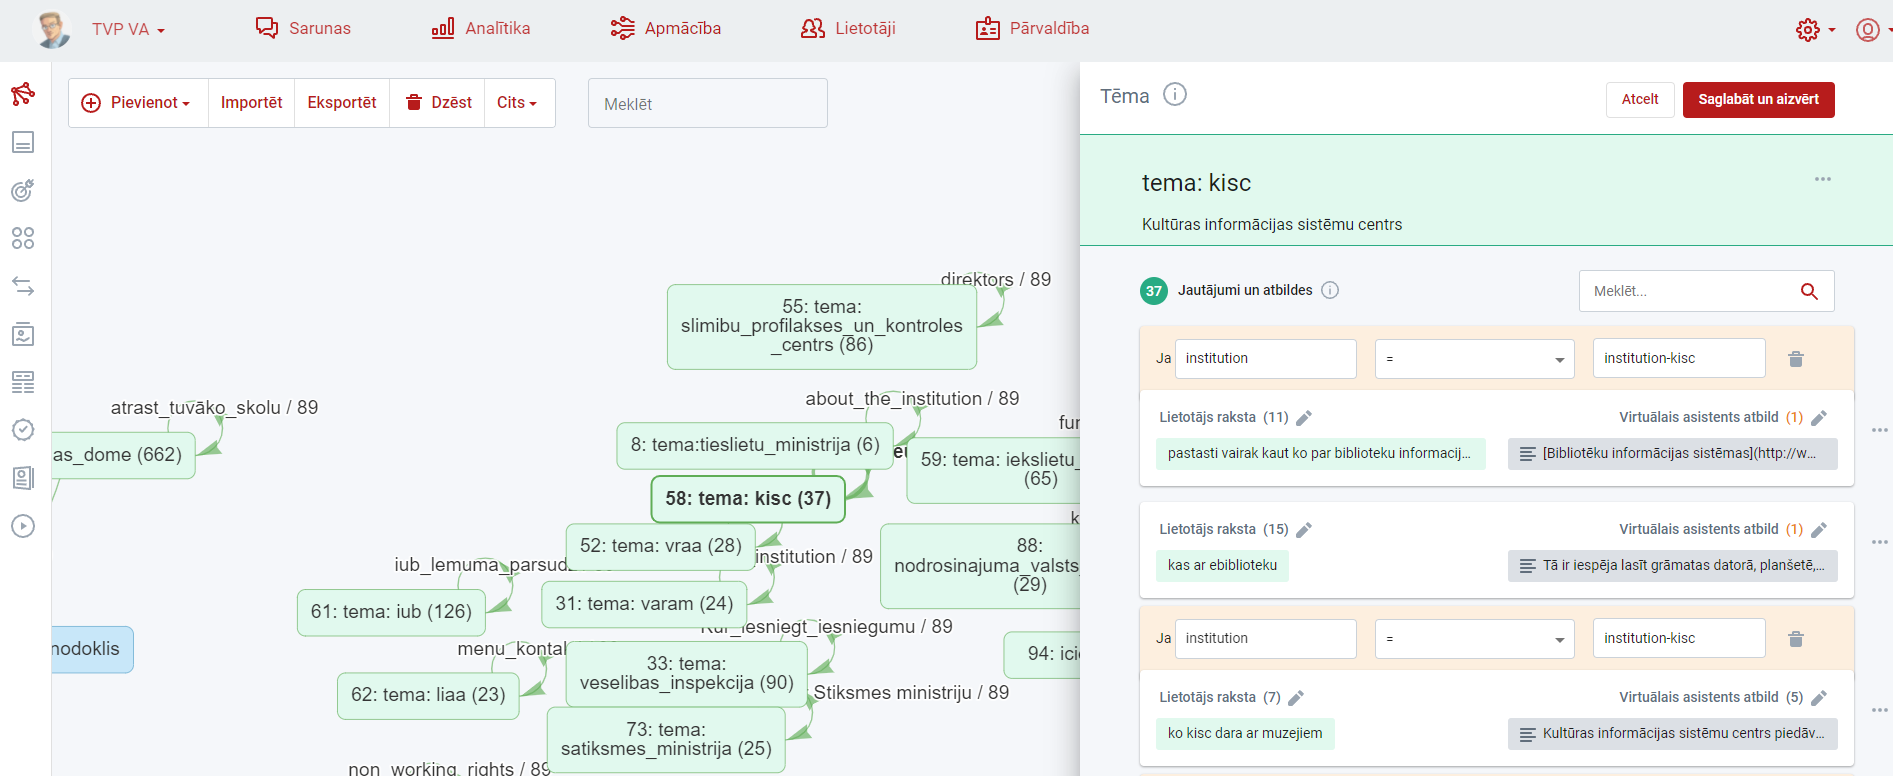Expand the Pievienot dropdown

tap(138, 103)
